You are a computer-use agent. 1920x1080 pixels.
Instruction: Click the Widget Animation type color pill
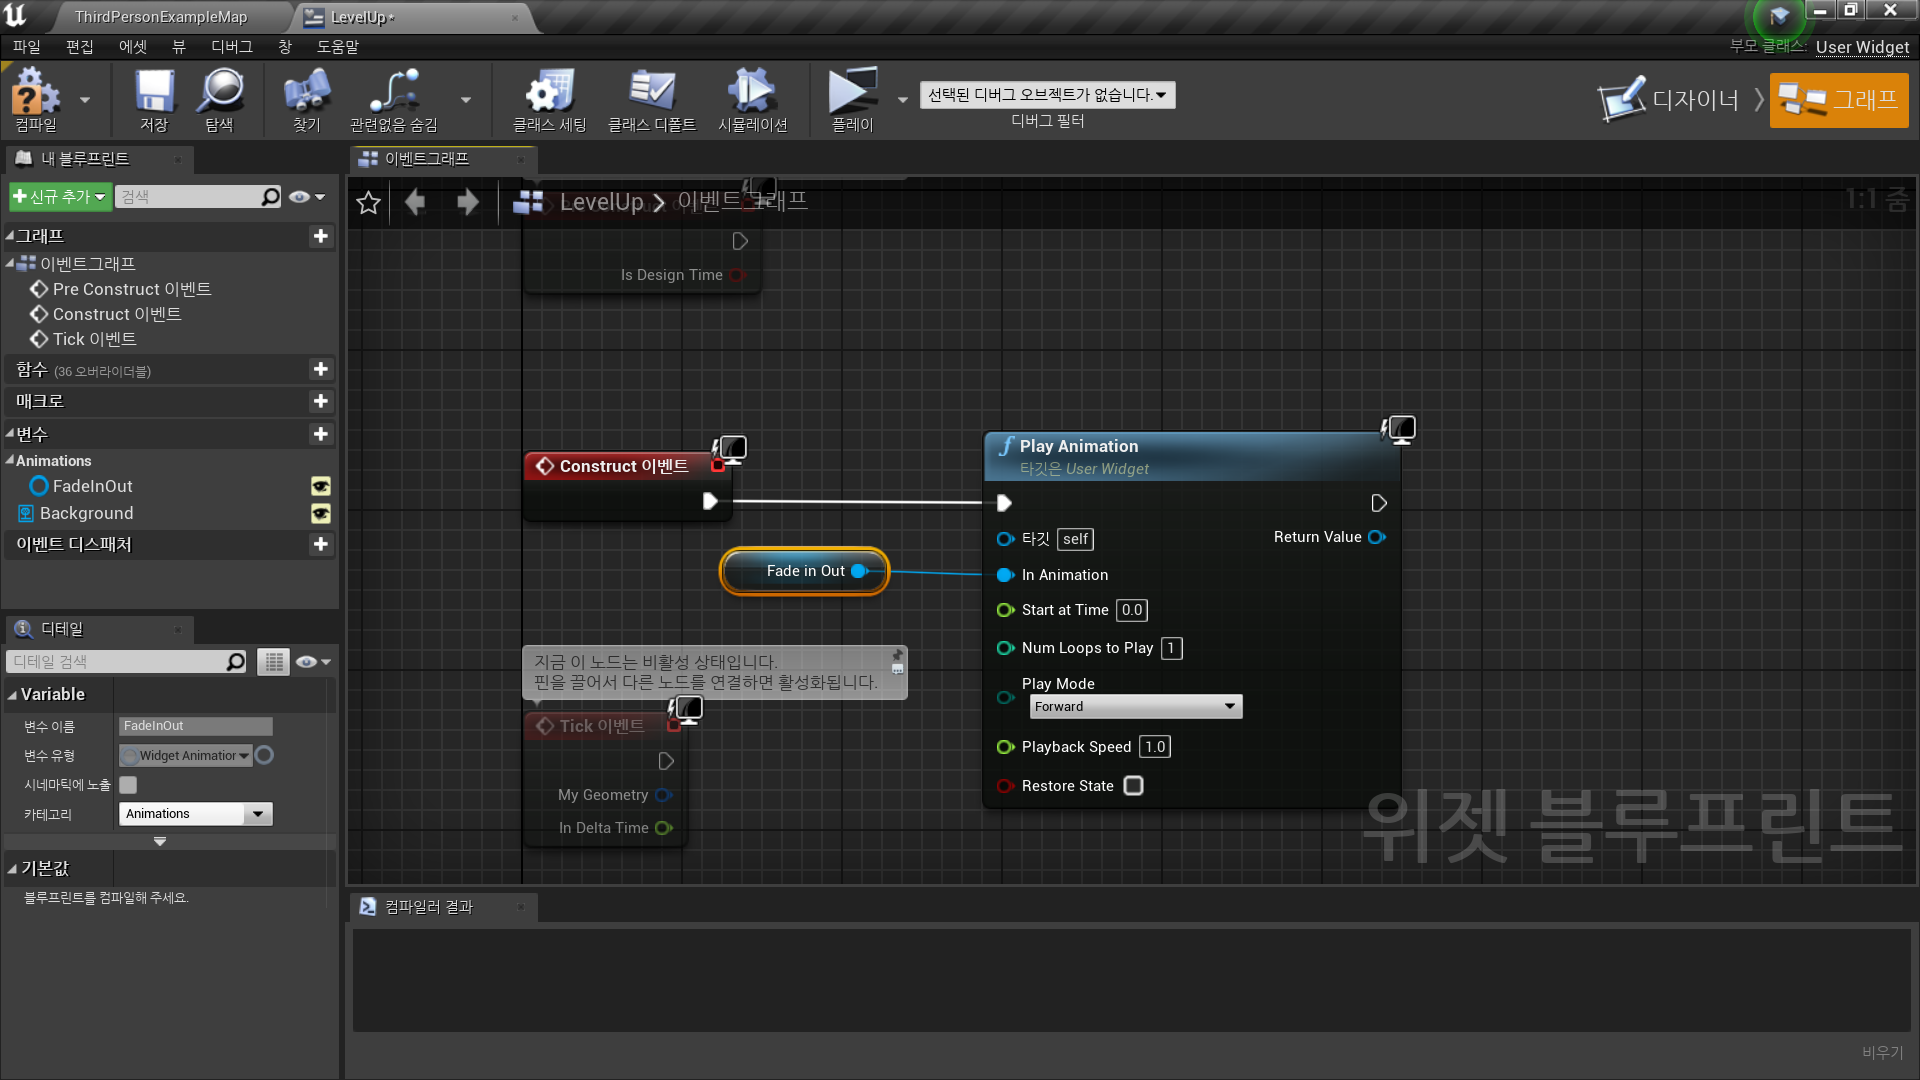(264, 756)
